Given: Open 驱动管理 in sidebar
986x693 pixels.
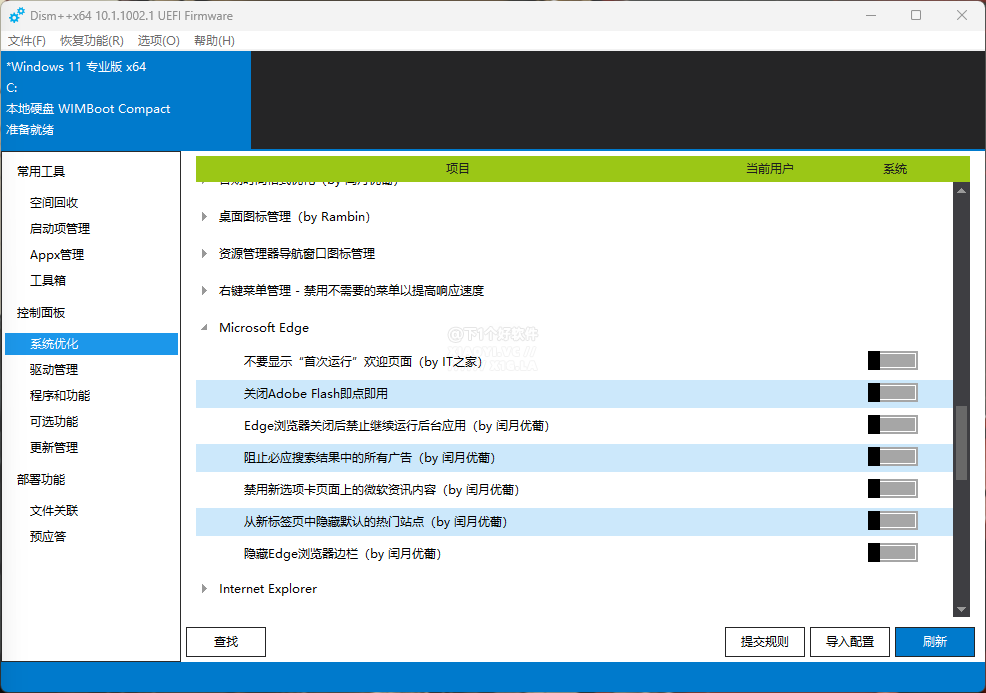Looking at the screenshot, I should click(x=54, y=370).
